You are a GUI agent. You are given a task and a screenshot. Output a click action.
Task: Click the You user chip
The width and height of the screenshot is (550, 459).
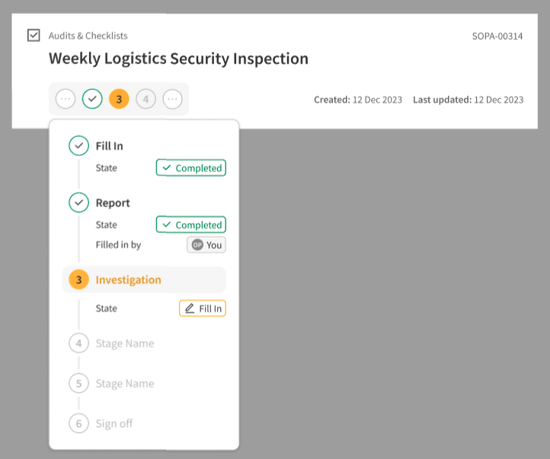click(x=206, y=245)
